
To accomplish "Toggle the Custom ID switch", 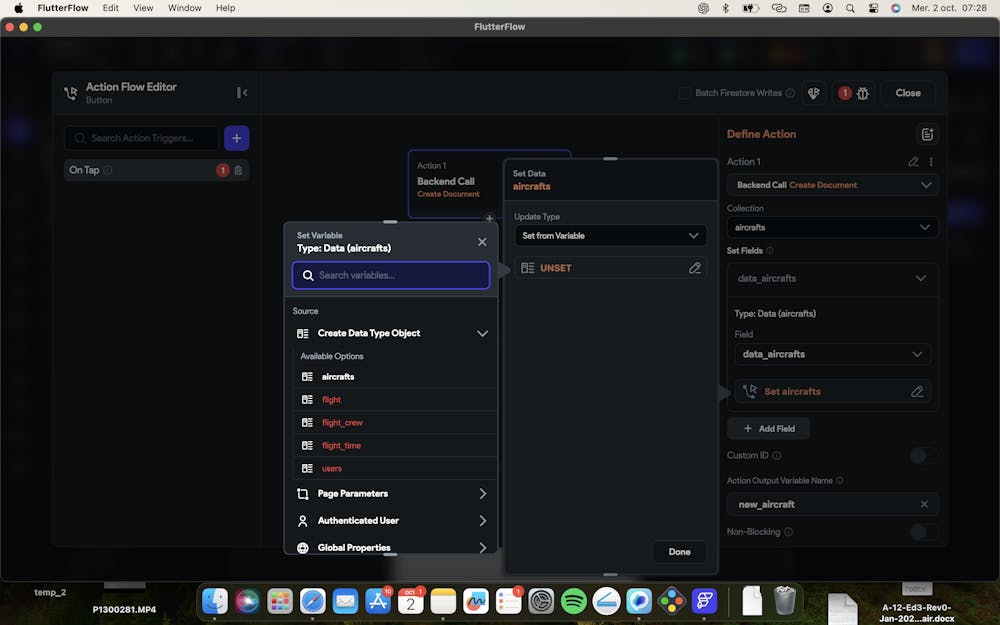I will (923, 455).
